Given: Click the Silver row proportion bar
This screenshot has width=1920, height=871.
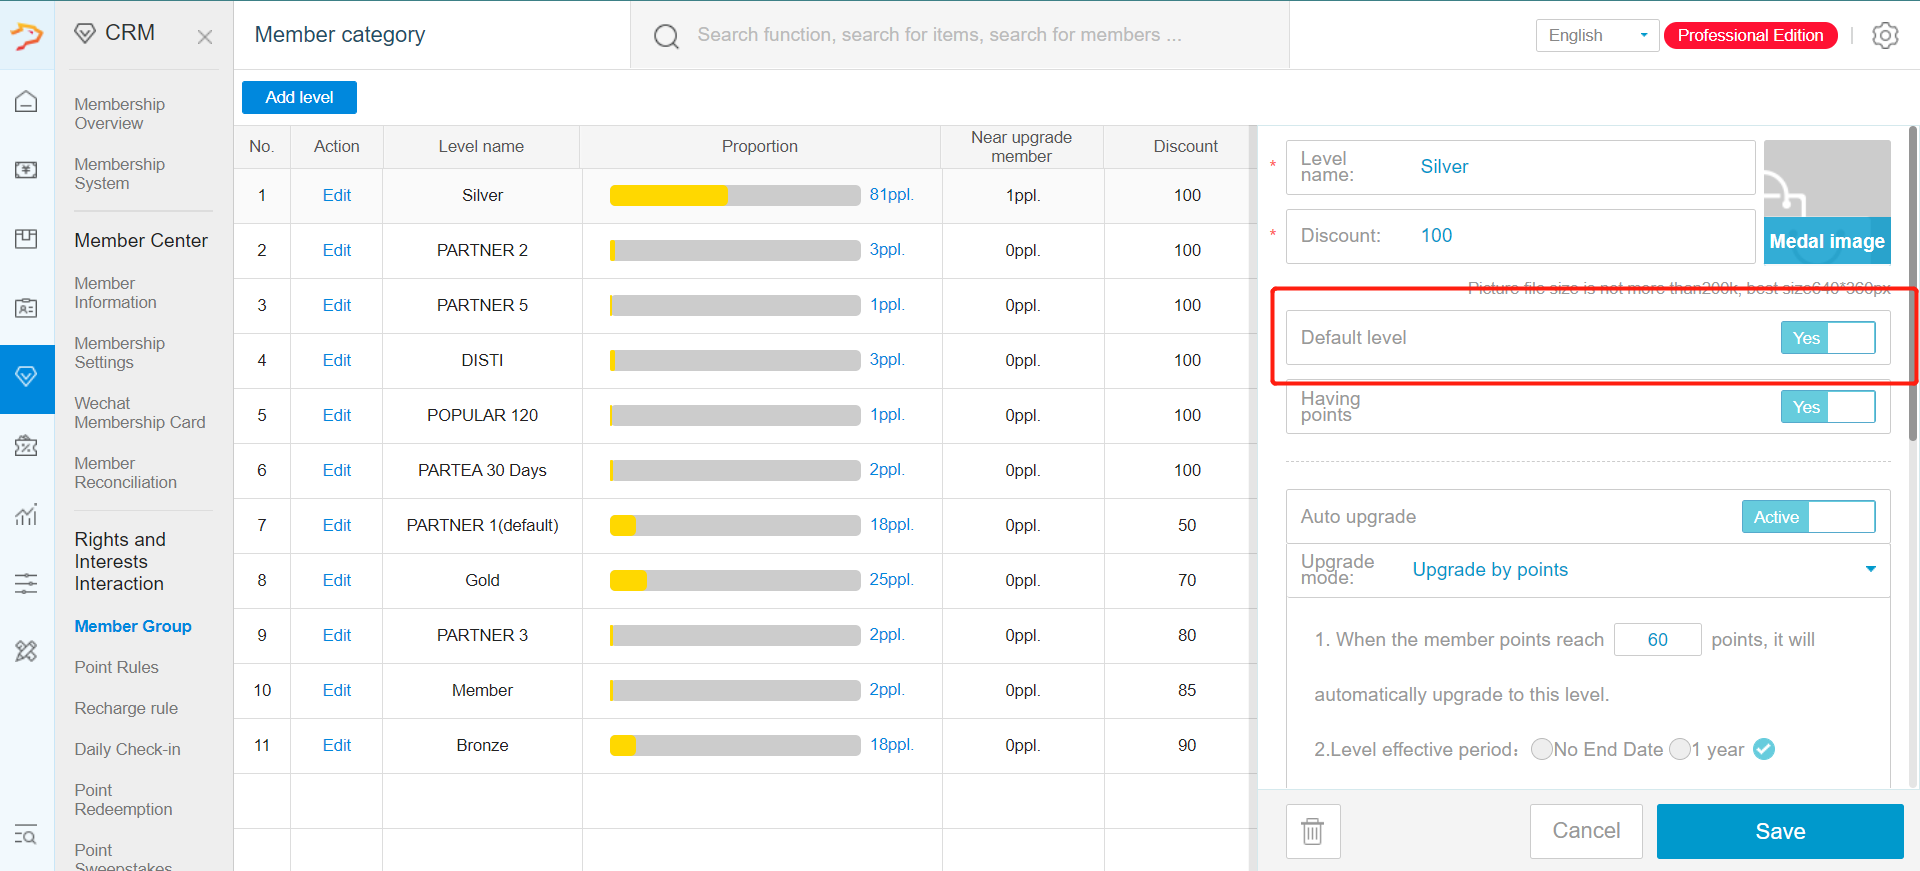Looking at the screenshot, I should (x=735, y=195).
